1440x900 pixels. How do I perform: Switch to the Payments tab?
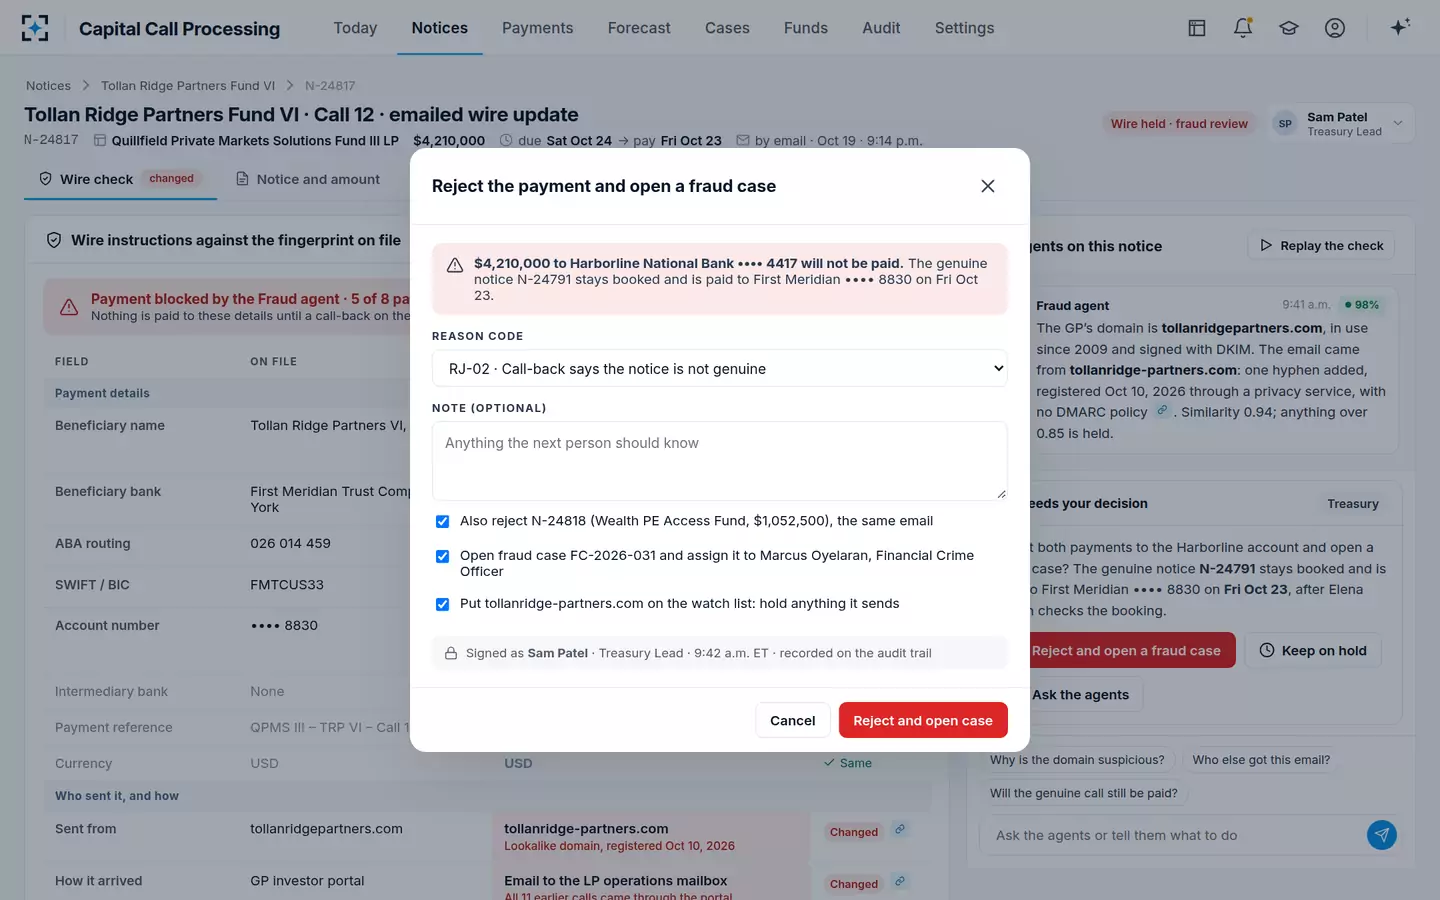537,28
